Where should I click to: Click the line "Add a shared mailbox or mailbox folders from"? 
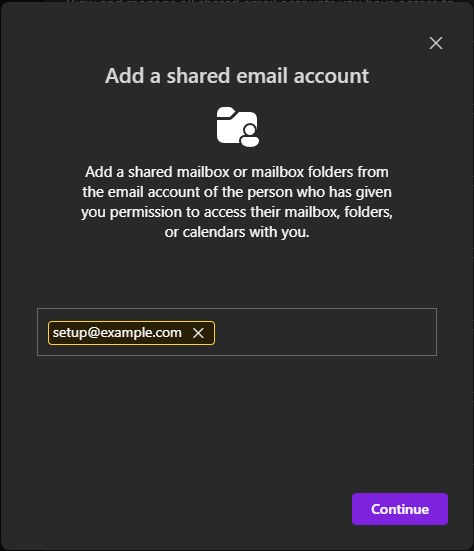point(237,172)
